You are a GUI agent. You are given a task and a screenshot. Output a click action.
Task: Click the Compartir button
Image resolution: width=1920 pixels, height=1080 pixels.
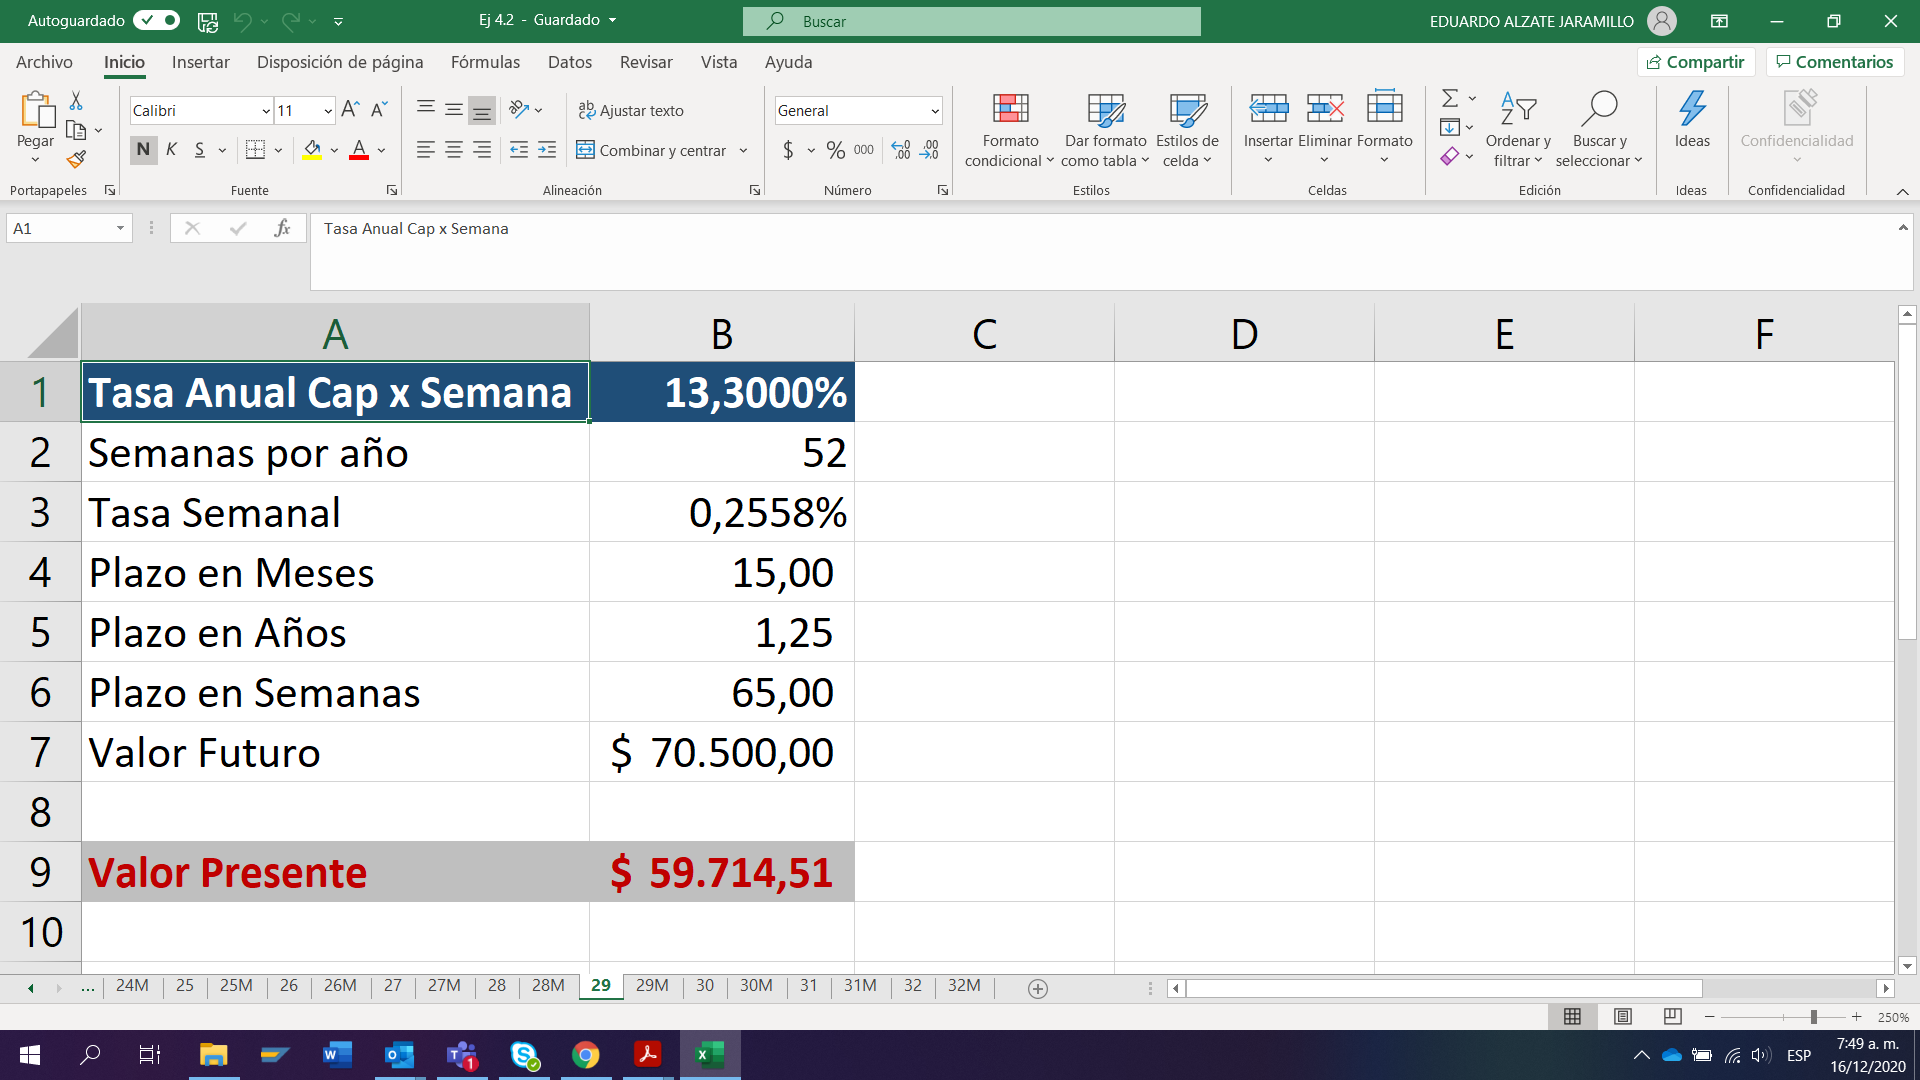[x=1695, y=61]
